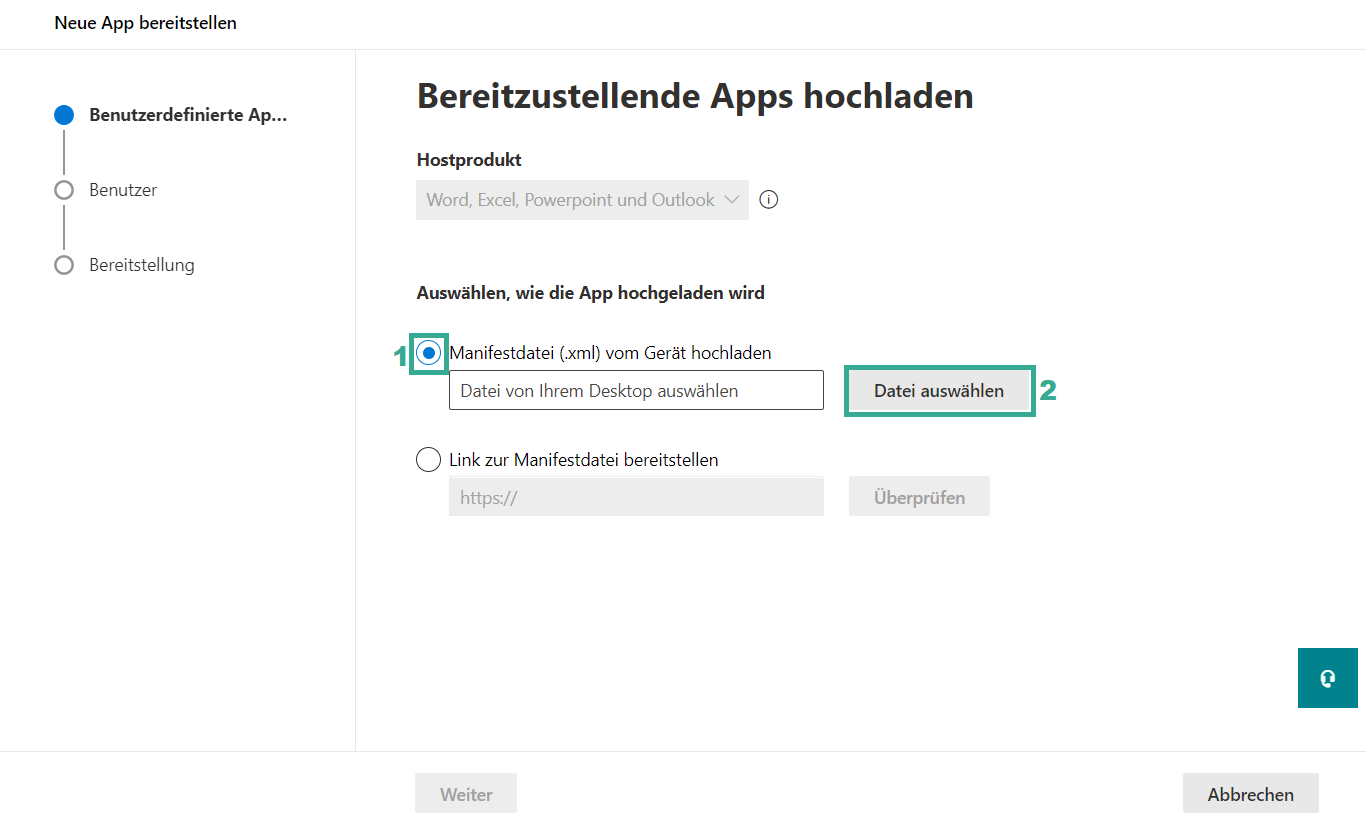
Task: Click 'Abbrechen' to cancel the deployment
Action: 1250,794
